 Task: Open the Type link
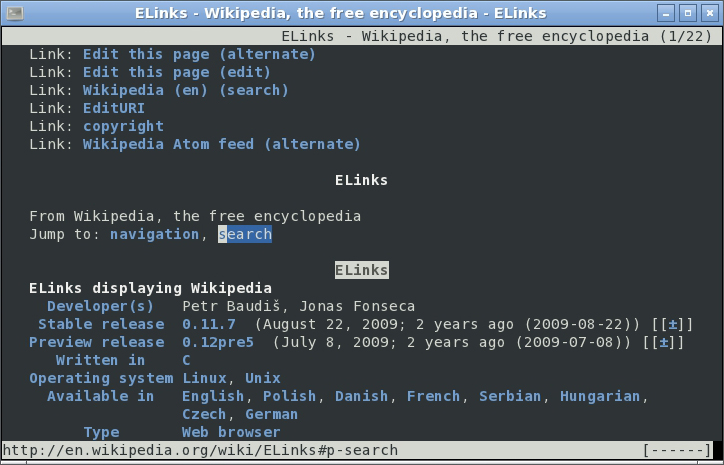pyautogui.click(x=101, y=433)
